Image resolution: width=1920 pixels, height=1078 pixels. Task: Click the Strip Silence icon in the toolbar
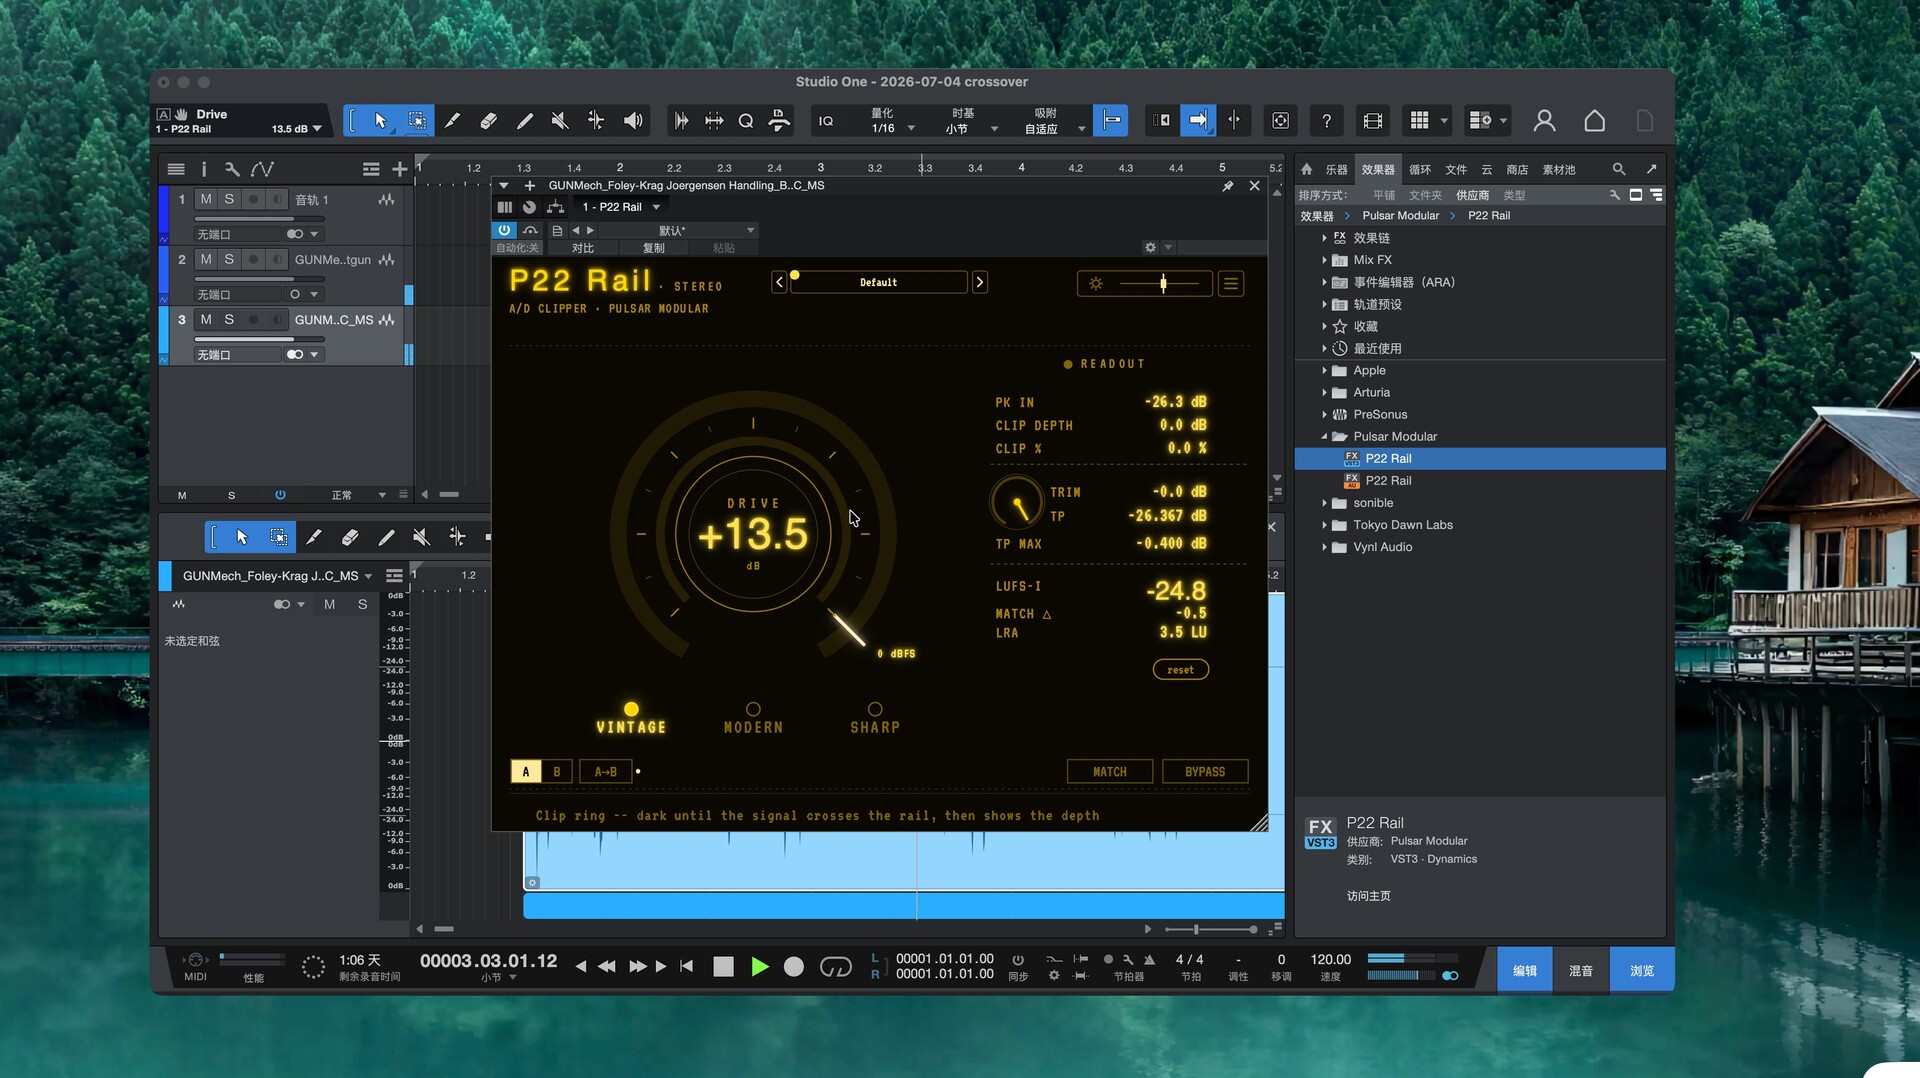pyautogui.click(x=714, y=121)
